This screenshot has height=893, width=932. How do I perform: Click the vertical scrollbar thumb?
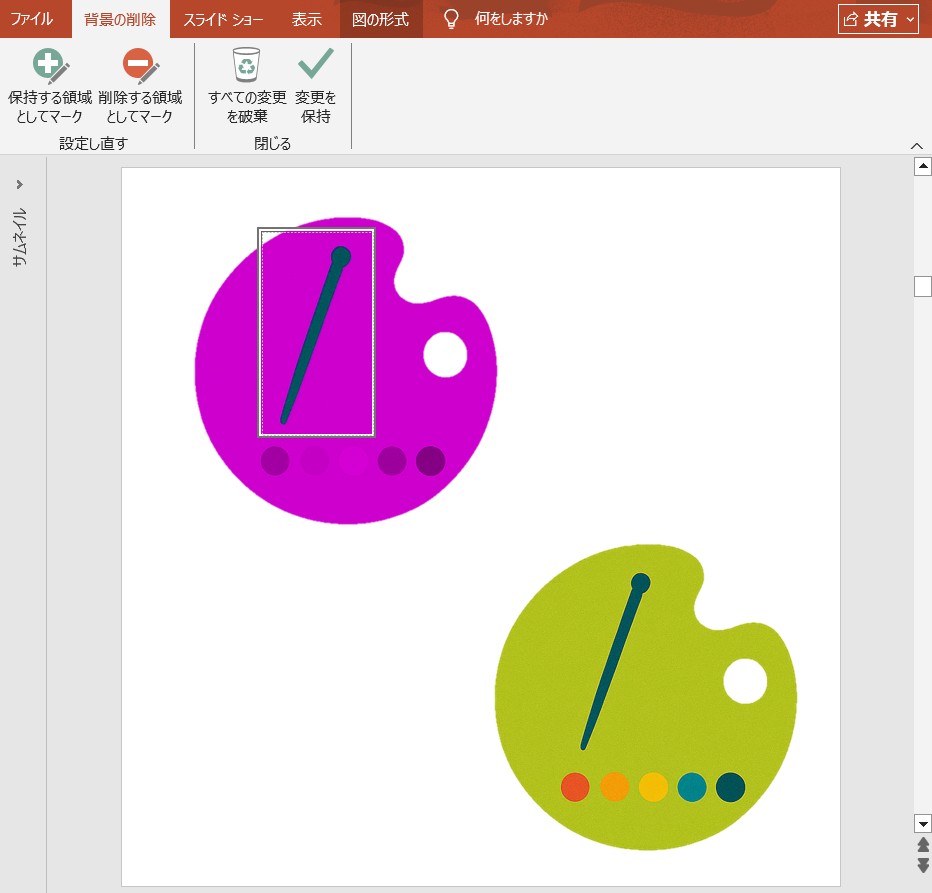[x=922, y=287]
